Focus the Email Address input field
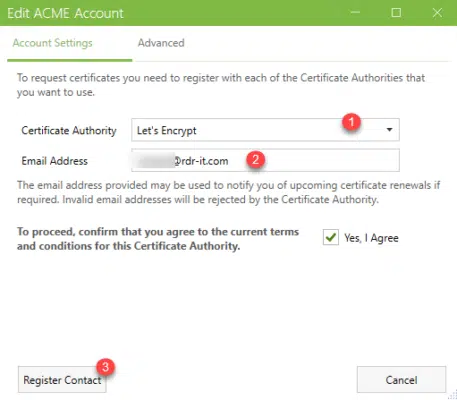This screenshot has width=457, height=400. click(x=265, y=160)
